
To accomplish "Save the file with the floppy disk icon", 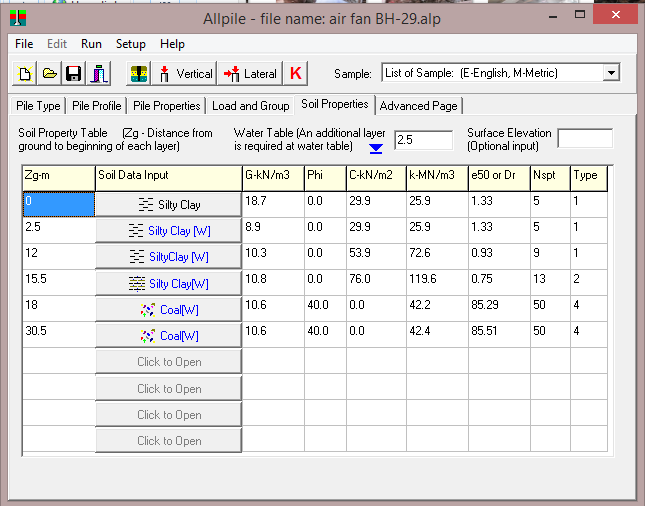I will tap(74, 74).
